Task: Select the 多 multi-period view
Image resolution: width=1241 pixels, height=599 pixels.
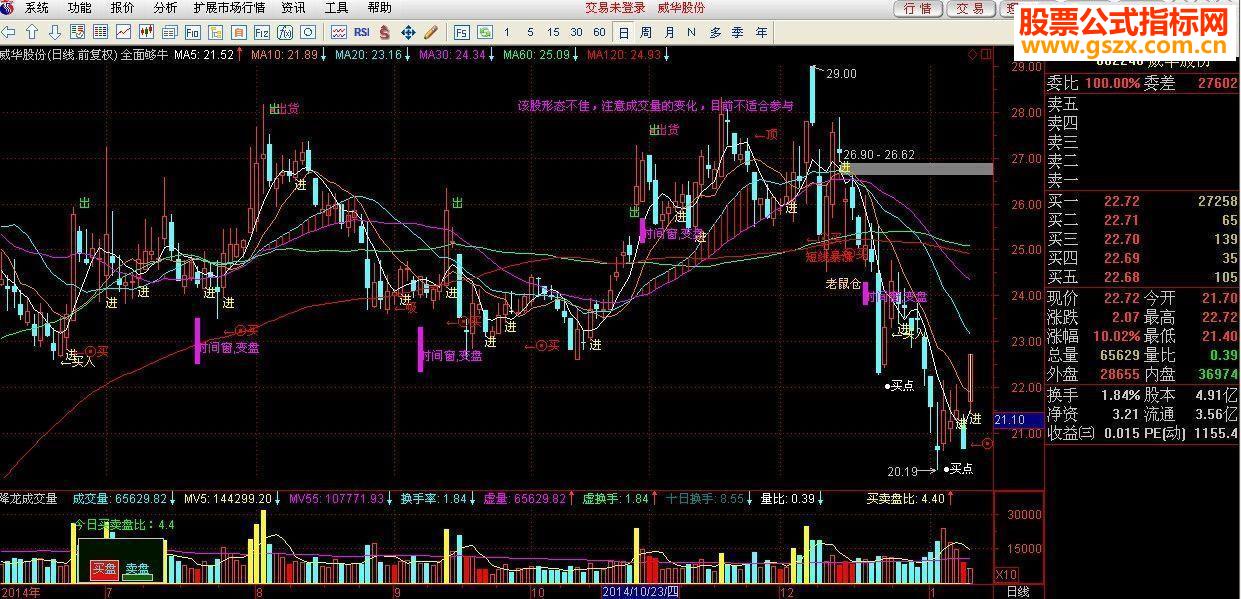Action: [x=715, y=33]
